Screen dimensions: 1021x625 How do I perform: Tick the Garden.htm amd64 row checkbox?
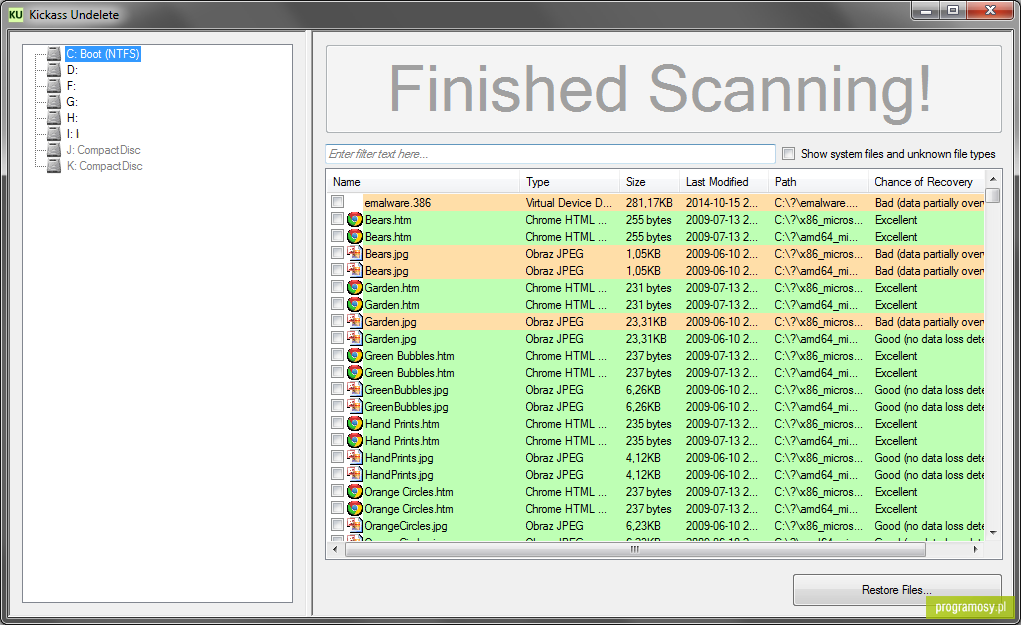click(337, 304)
